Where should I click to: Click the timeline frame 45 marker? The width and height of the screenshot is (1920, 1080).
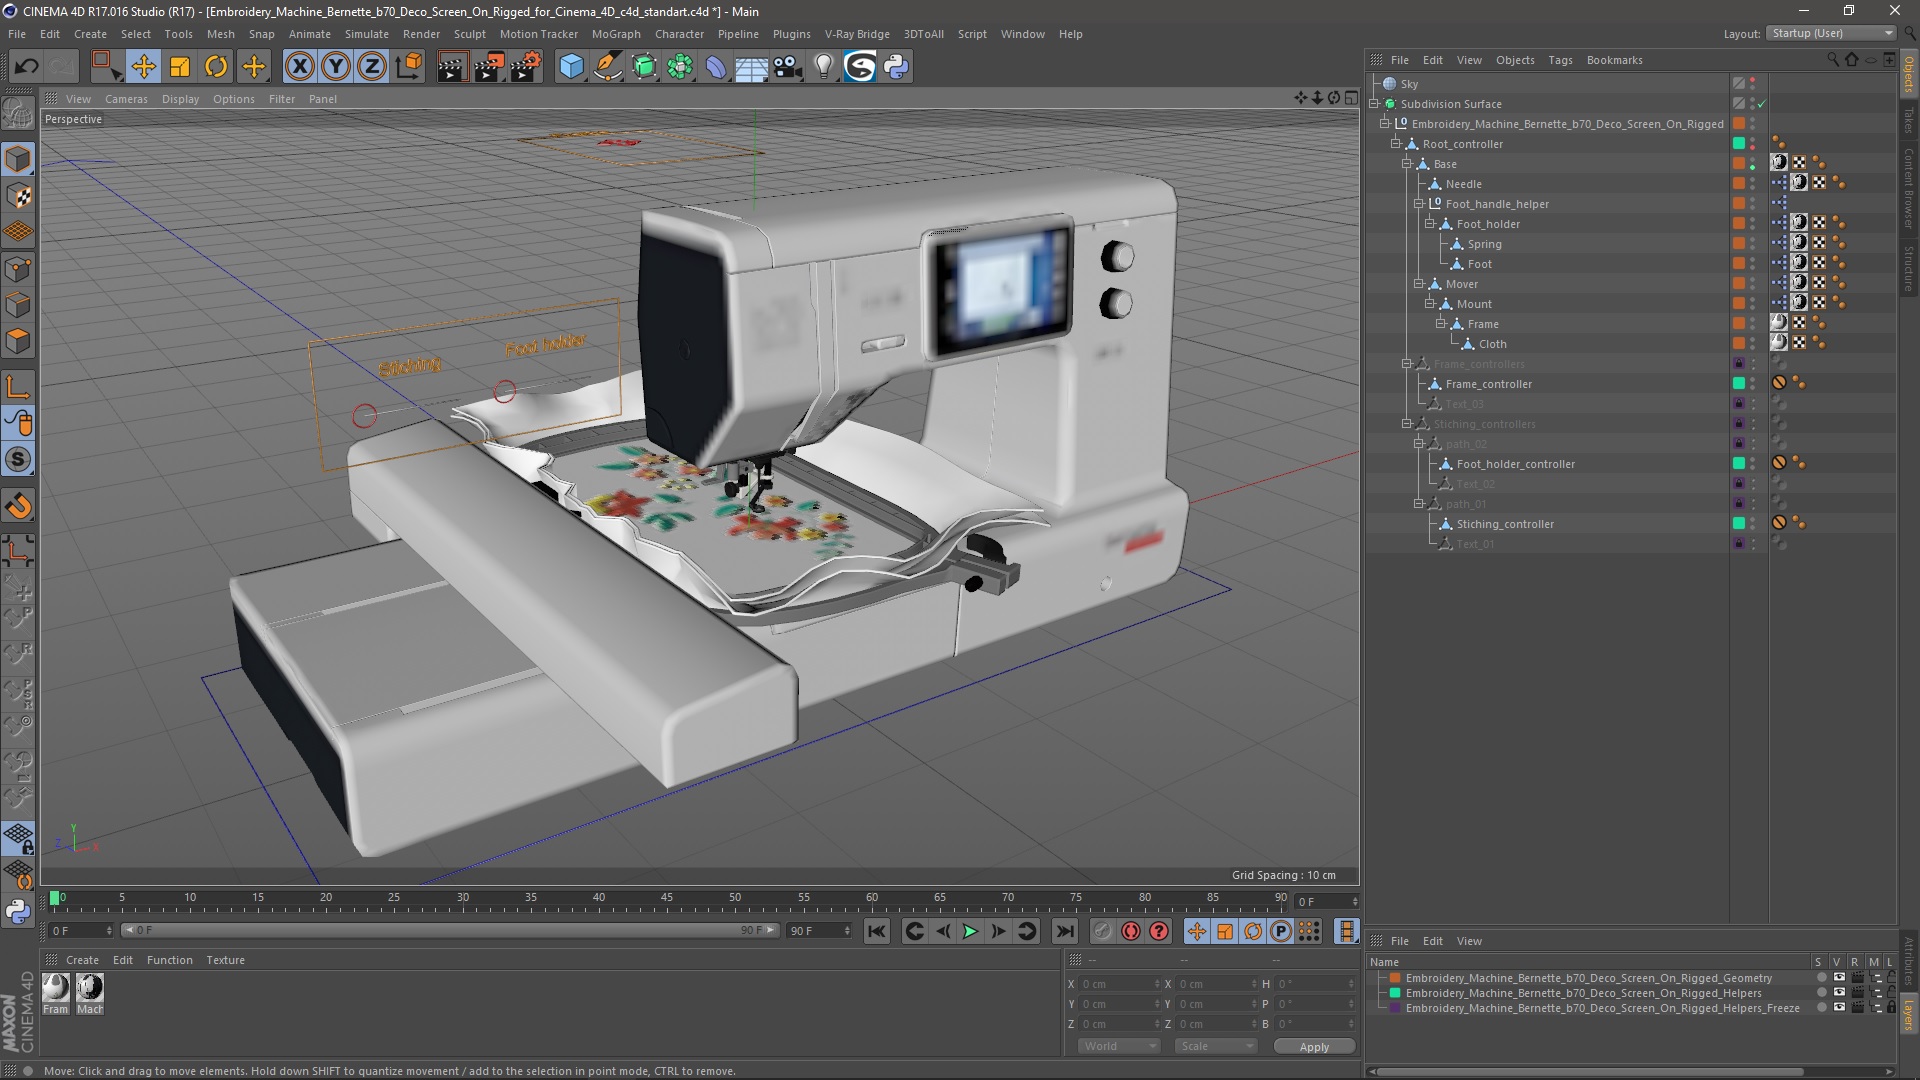tap(667, 898)
